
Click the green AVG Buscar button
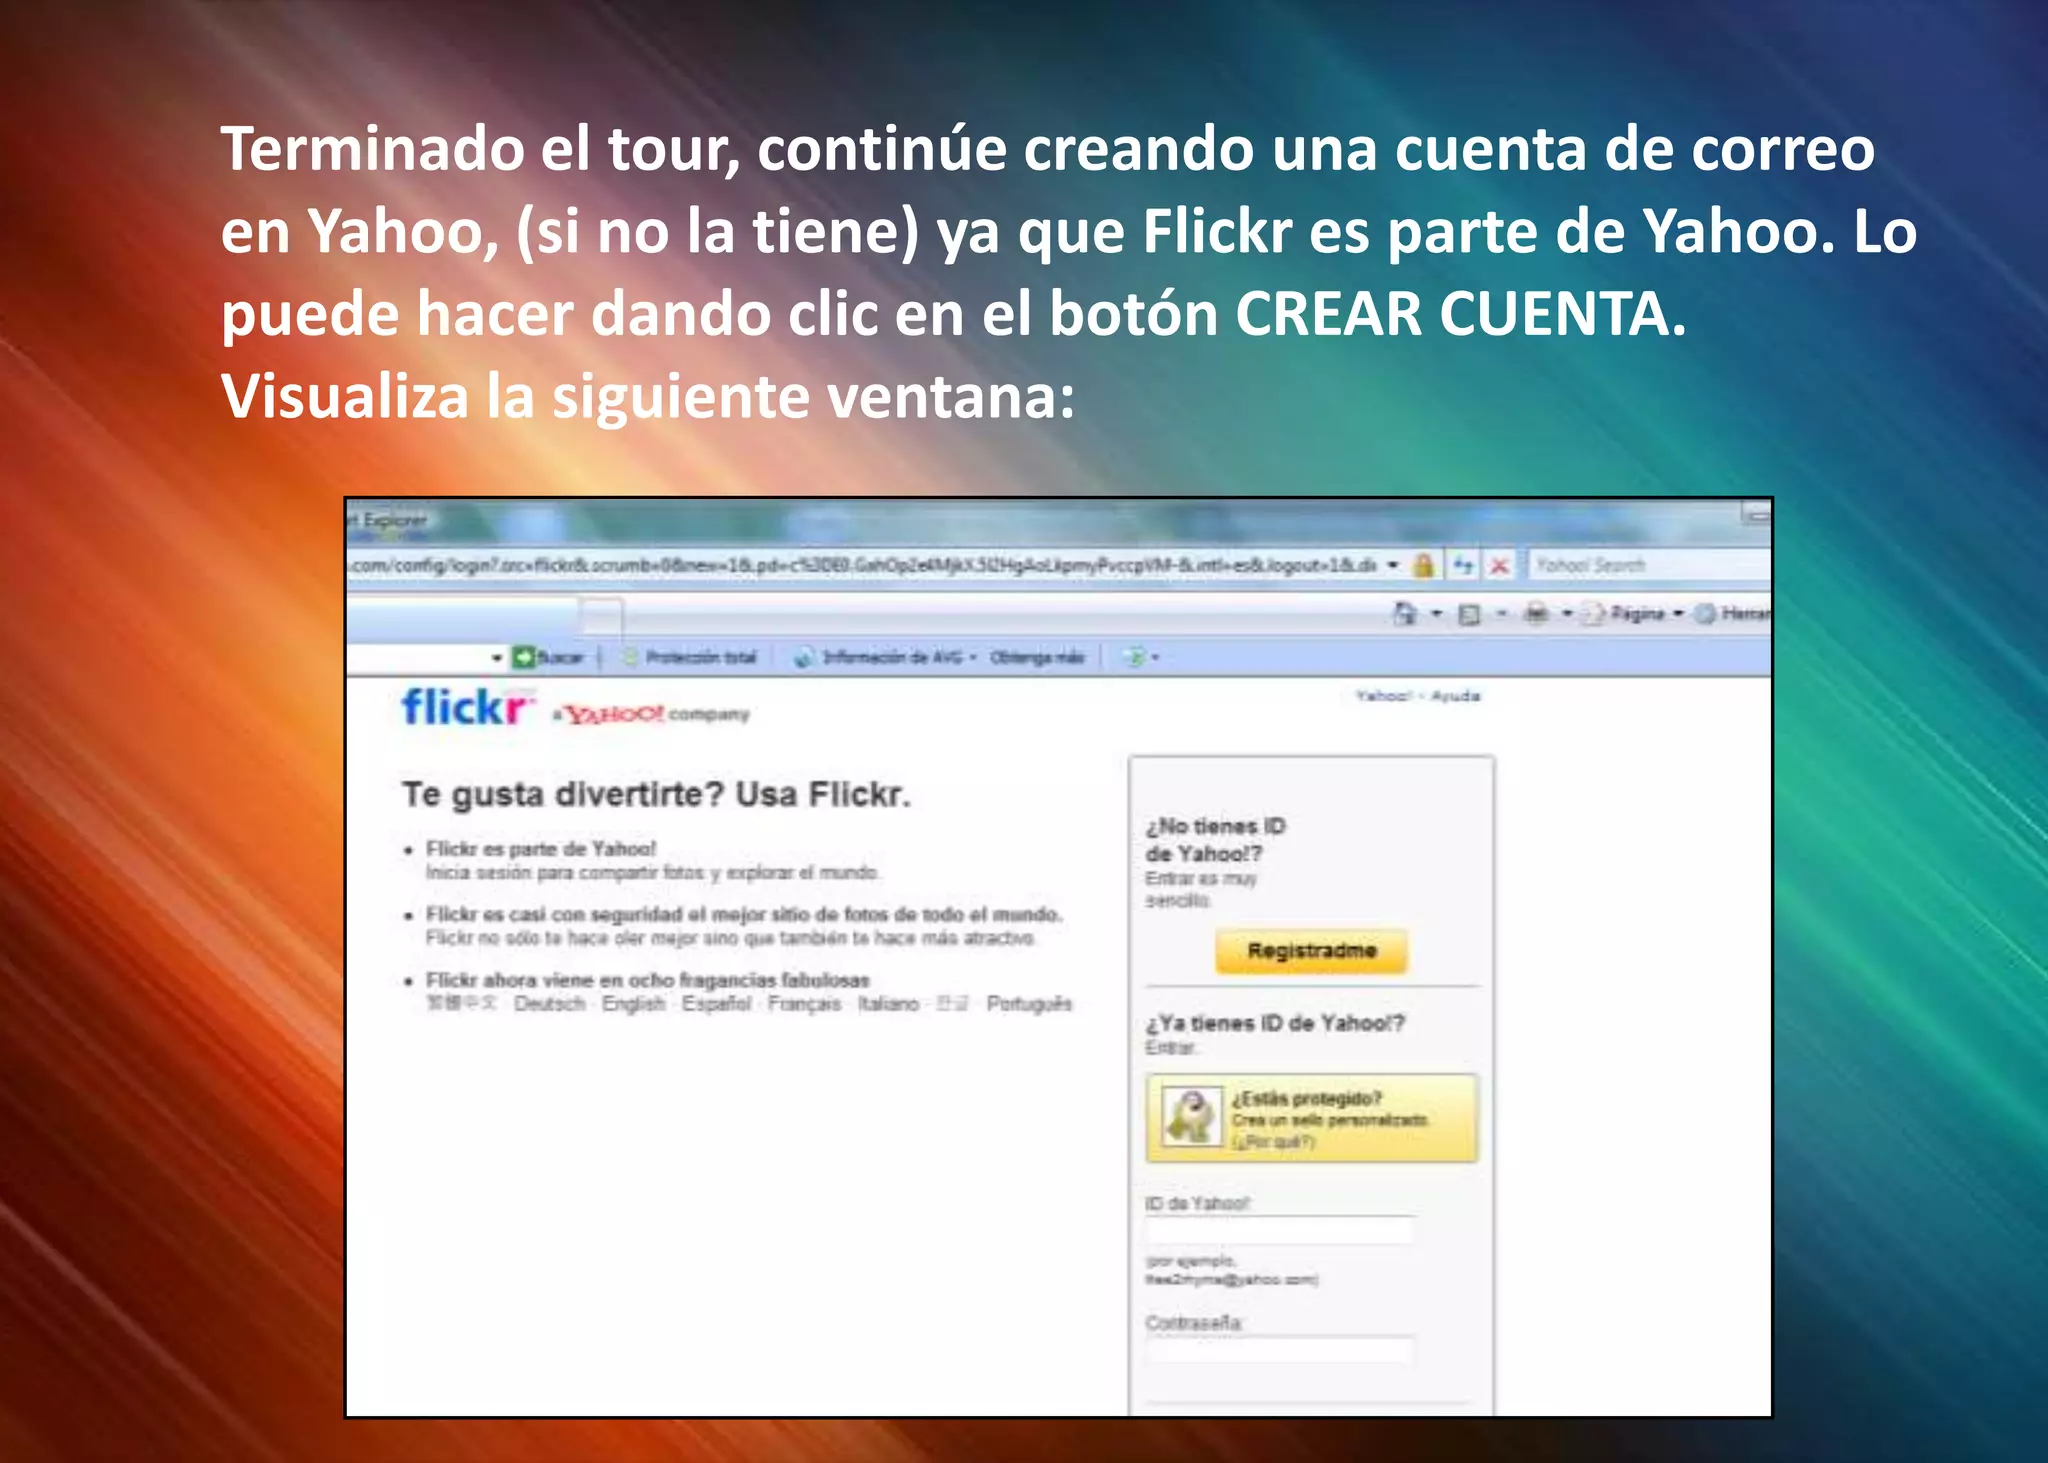[547, 657]
